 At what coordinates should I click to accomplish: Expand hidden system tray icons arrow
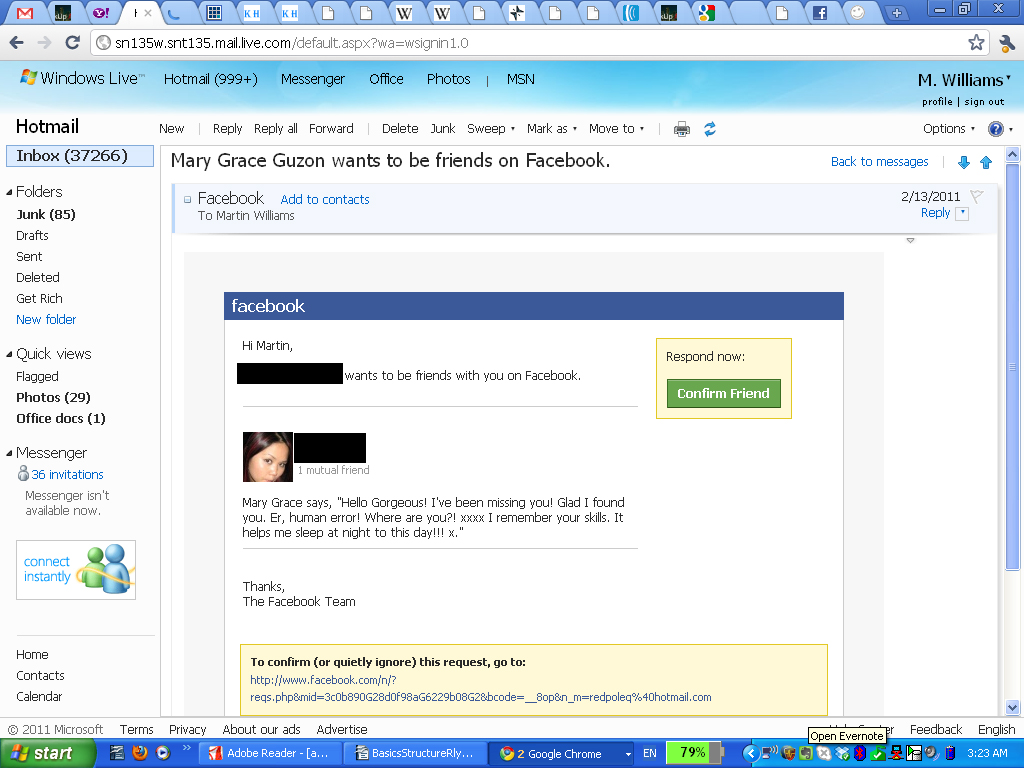750,754
